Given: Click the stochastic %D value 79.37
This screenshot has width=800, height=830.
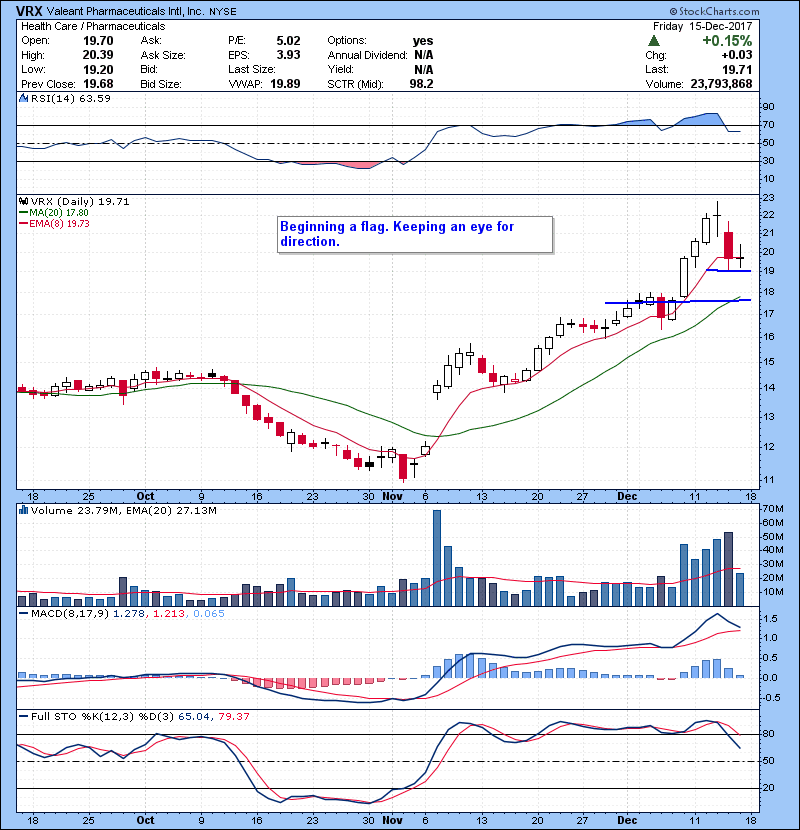Looking at the screenshot, I should point(233,716).
